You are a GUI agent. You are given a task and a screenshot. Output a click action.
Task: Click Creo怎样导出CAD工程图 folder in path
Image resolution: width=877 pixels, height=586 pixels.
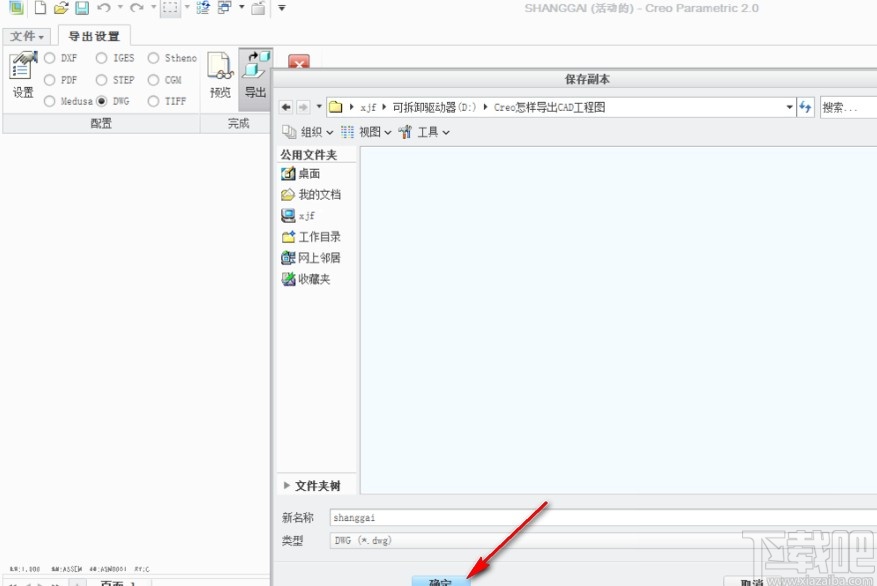pyautogui.click(x=549, y=107)
